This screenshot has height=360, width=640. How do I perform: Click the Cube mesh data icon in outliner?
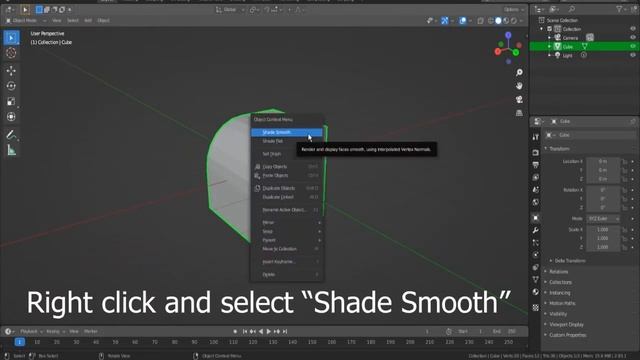pos(584,47)
